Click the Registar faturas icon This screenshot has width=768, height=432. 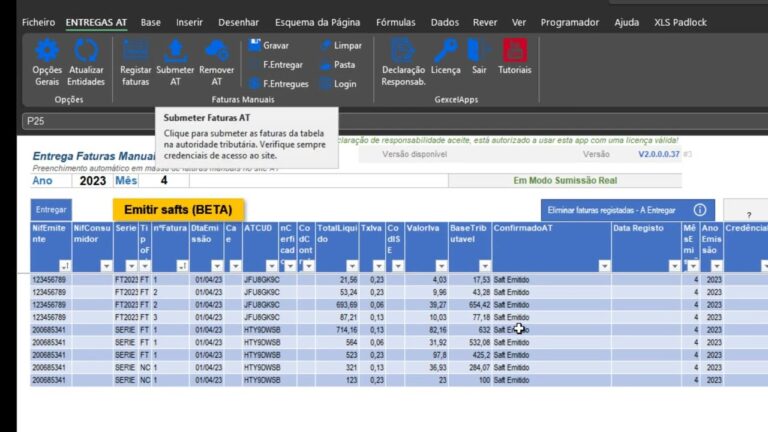click(x=135, y=52)
